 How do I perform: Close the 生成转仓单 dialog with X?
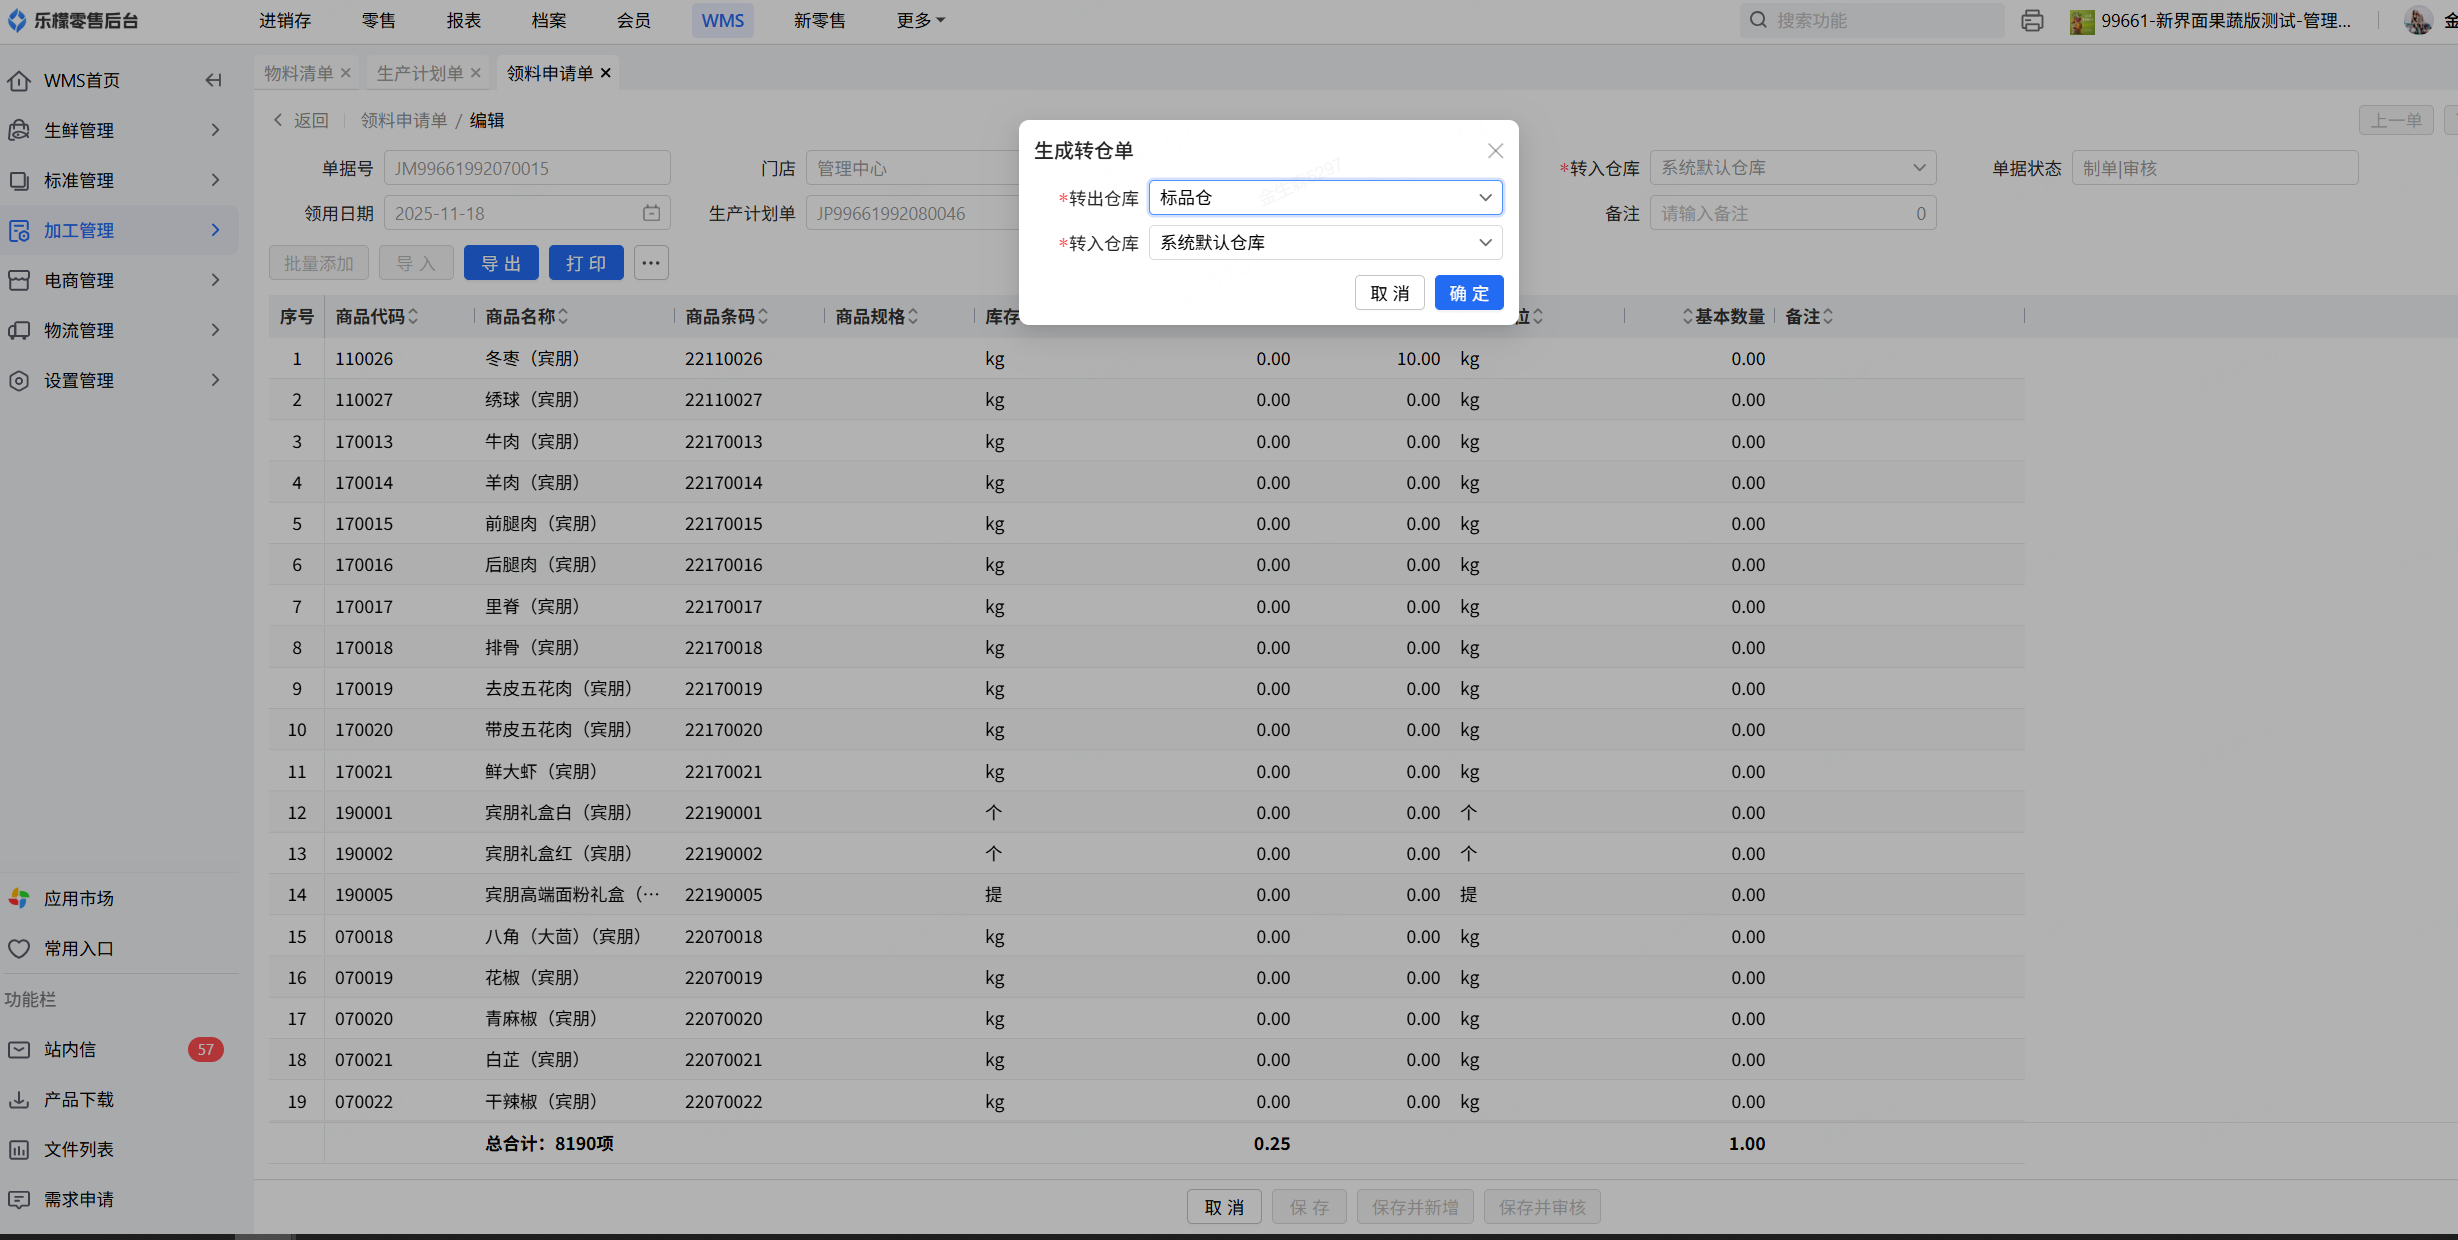pyautogui.click(x=1495, y=151)
